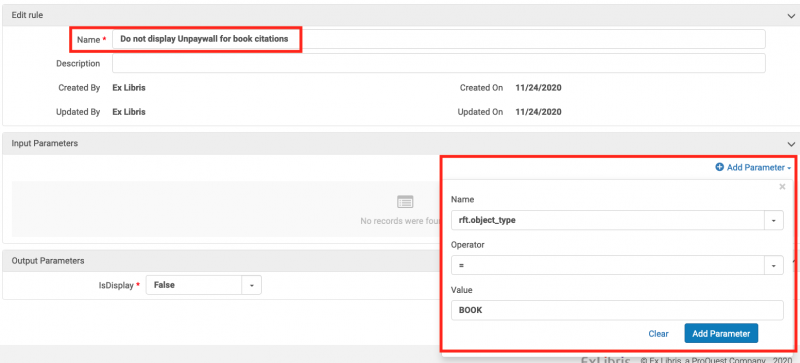This screenshot has width=800, height=363.
Task: Click the empty records table icon
Action: click(x=405, y=202)
